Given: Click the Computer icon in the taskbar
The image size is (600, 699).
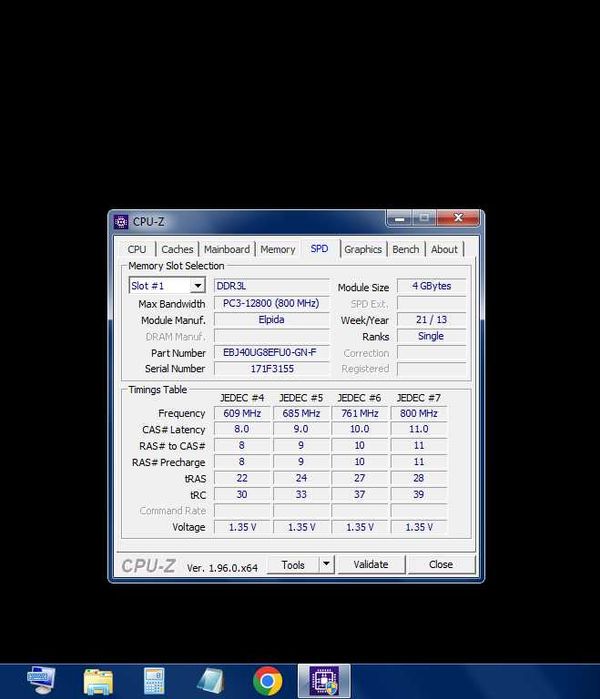Looking at the screenshot, I should pos(41,681).
